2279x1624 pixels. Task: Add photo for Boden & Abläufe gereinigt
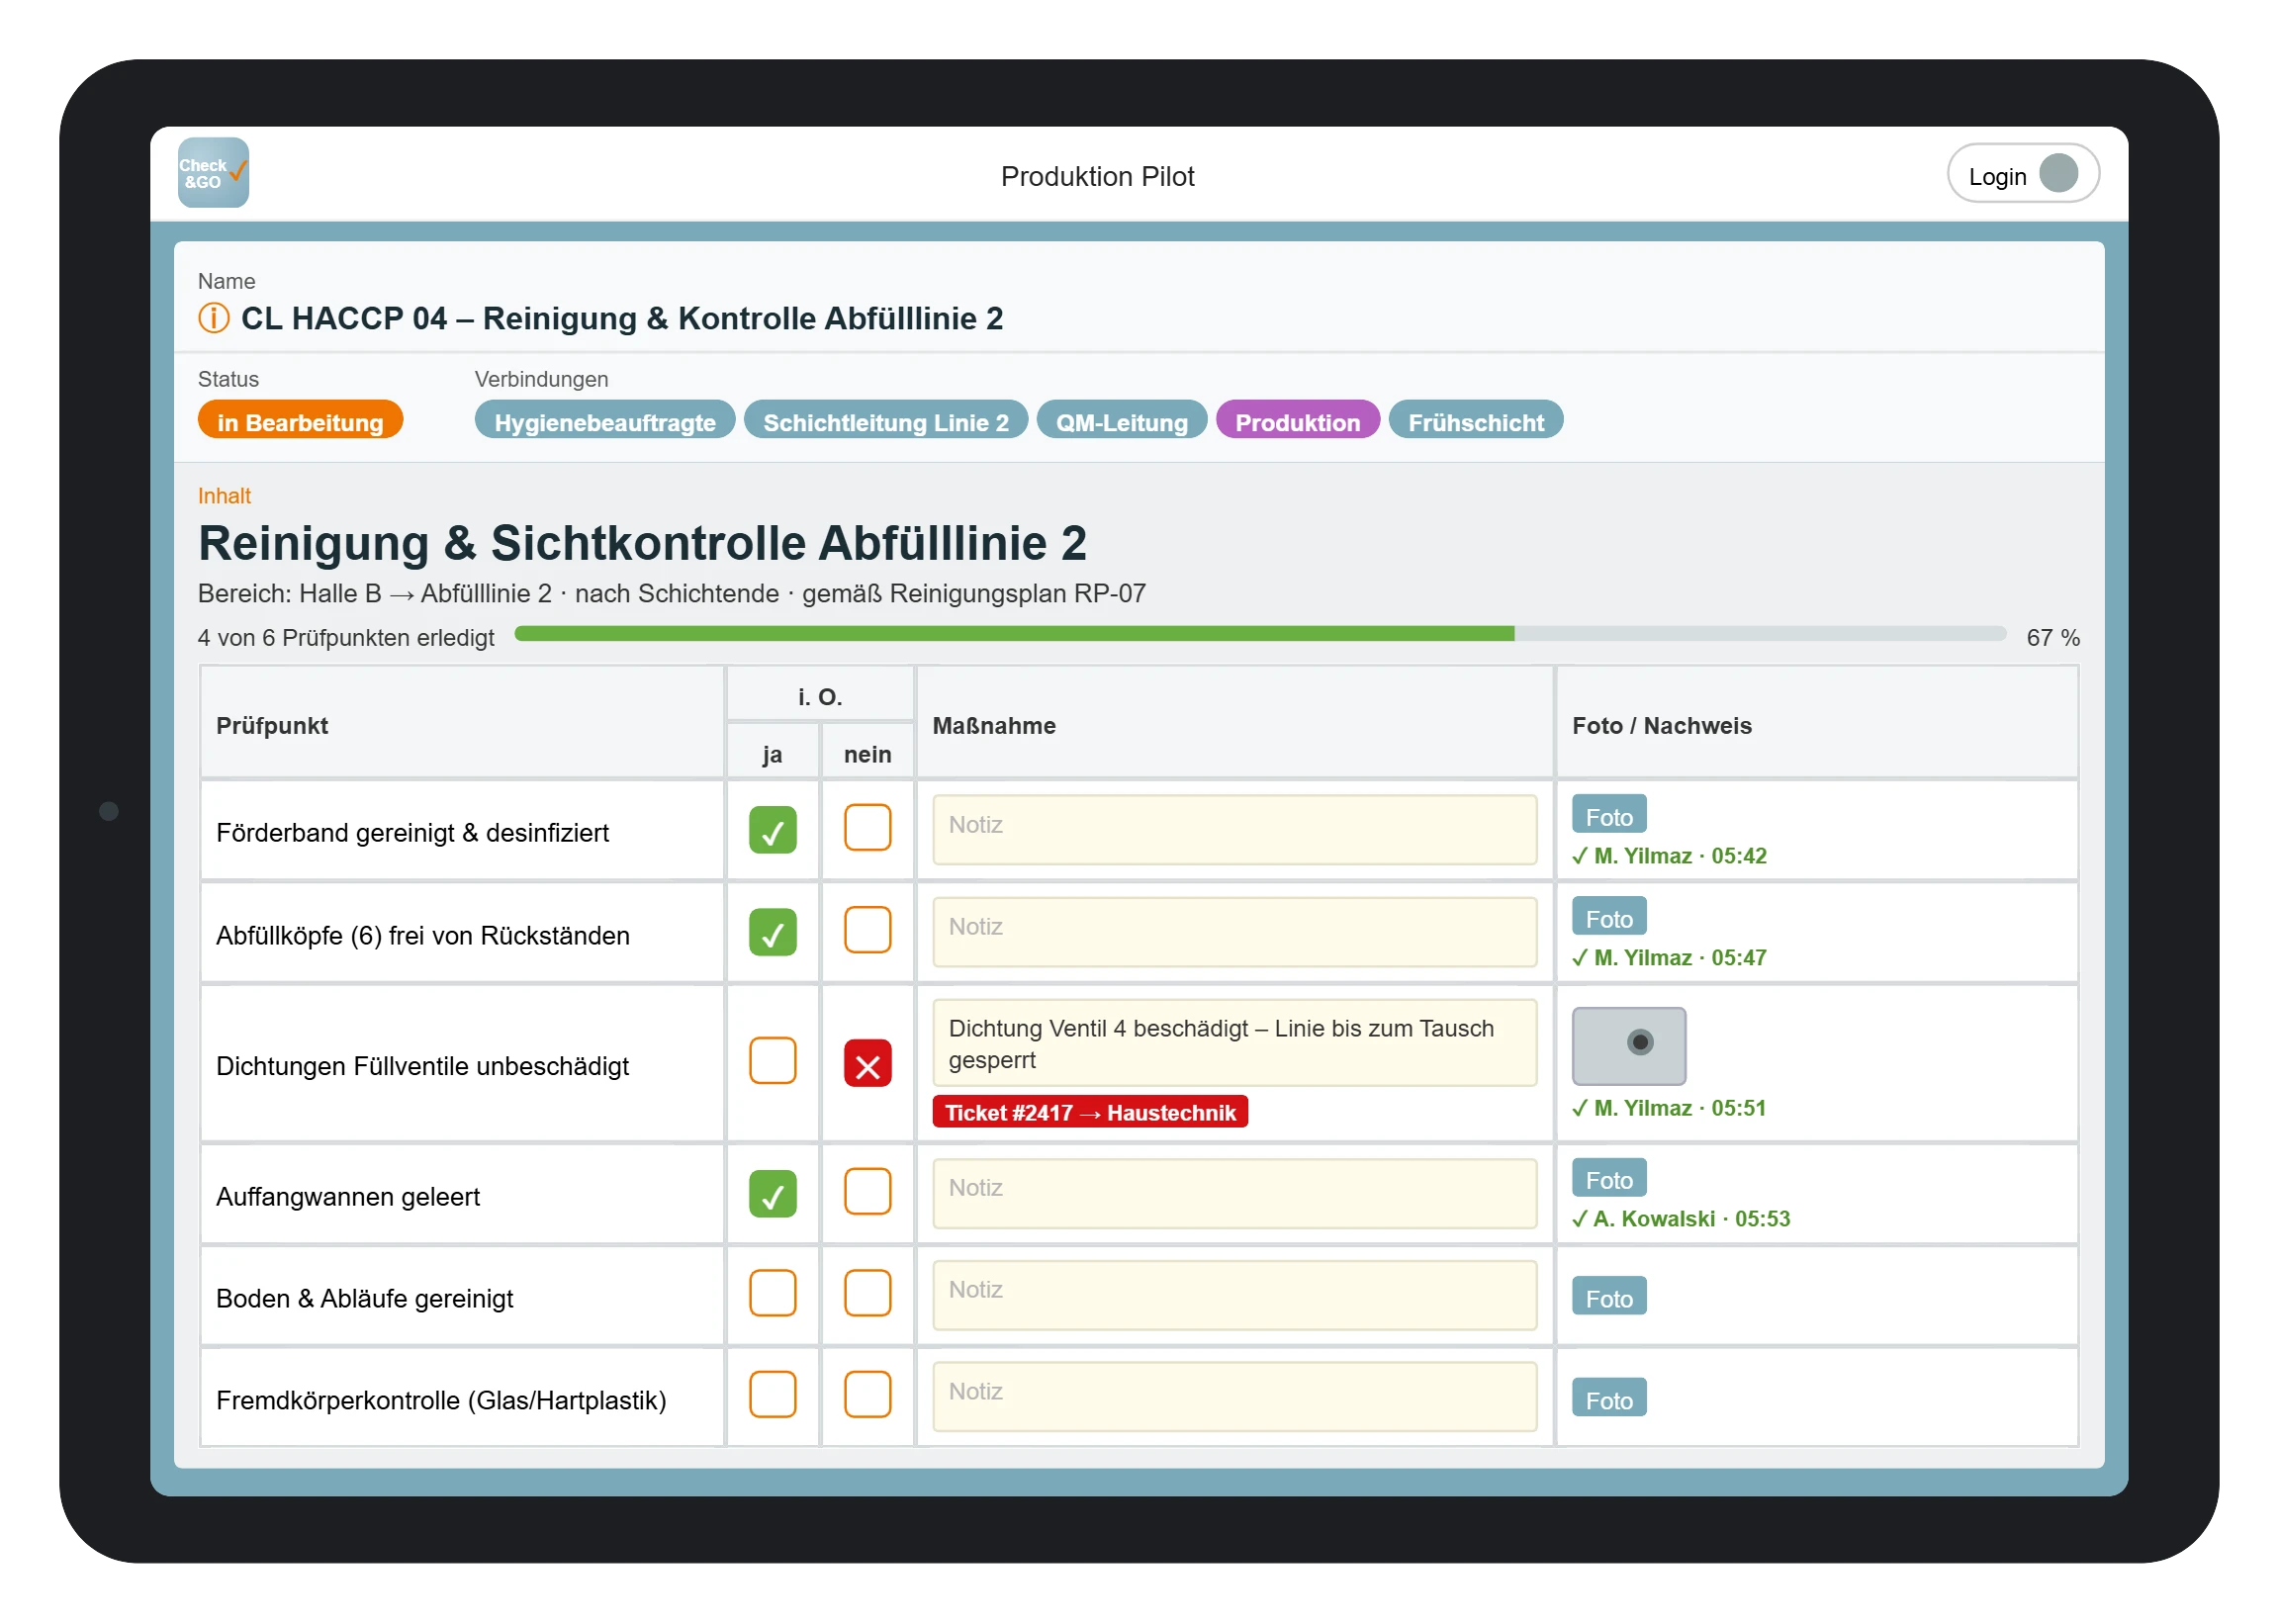point(1608,1297)
